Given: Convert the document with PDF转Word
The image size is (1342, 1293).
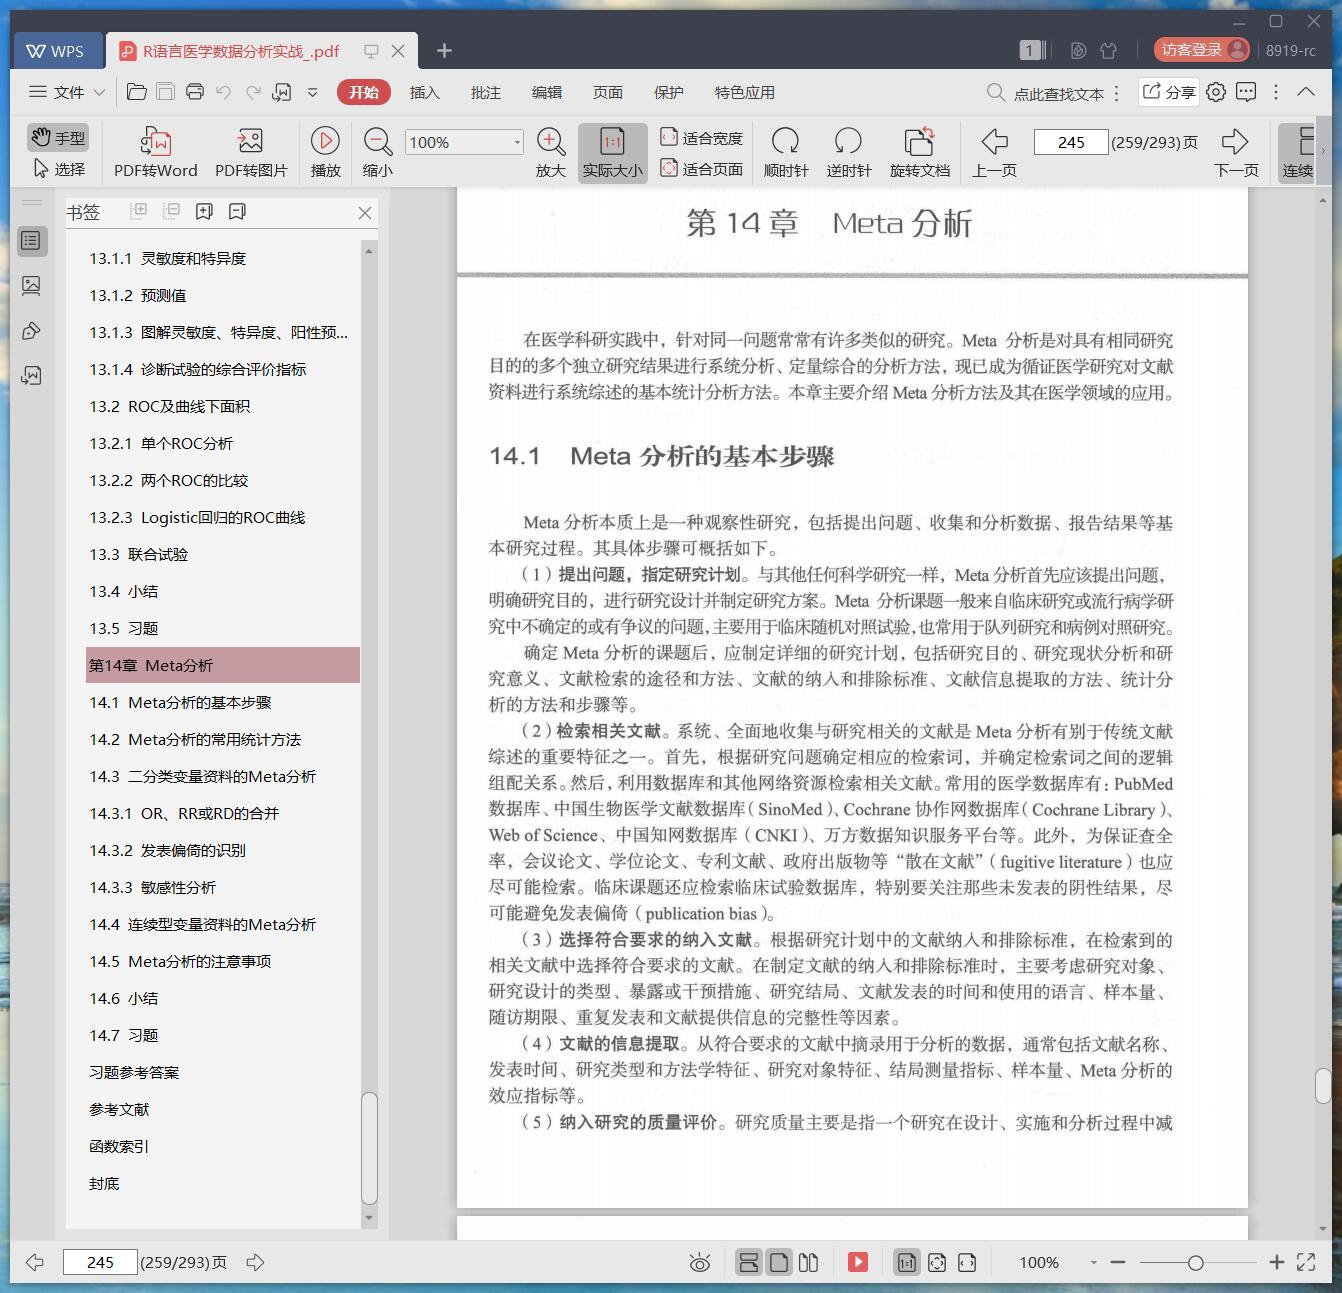Looking at the screenshot, I should (x=156, y=152).
